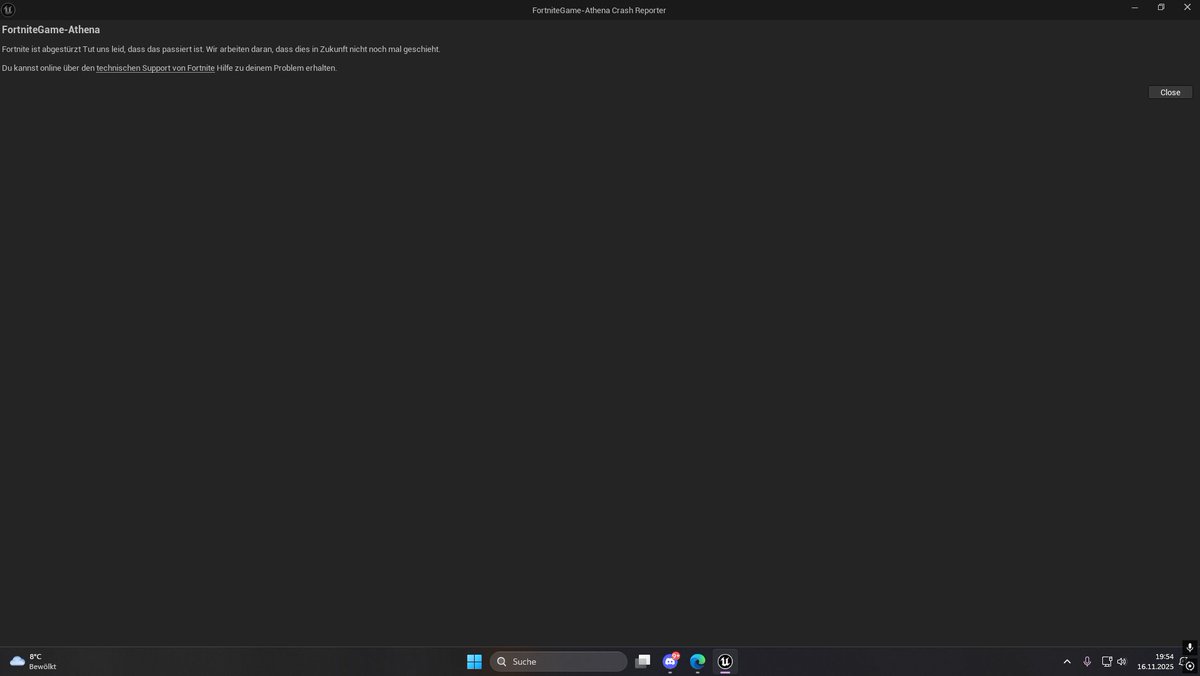1200x676 pixels.
Task: Launch Microsoft Edge from the taskbar
Action: (x=698, y=661)
